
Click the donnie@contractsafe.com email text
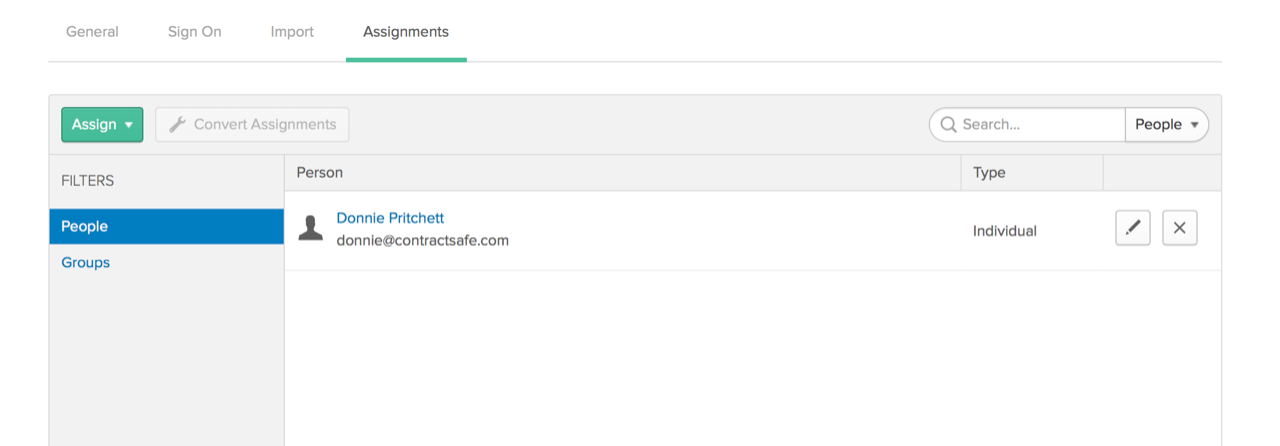point(422,240)
